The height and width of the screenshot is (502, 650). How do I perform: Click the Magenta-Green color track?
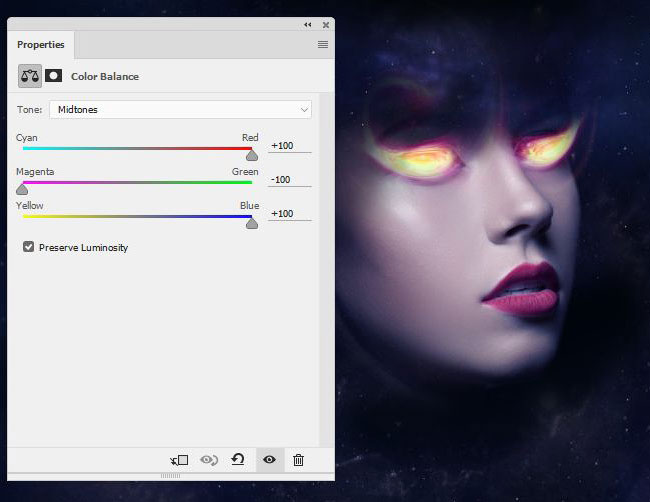(137, 182)
